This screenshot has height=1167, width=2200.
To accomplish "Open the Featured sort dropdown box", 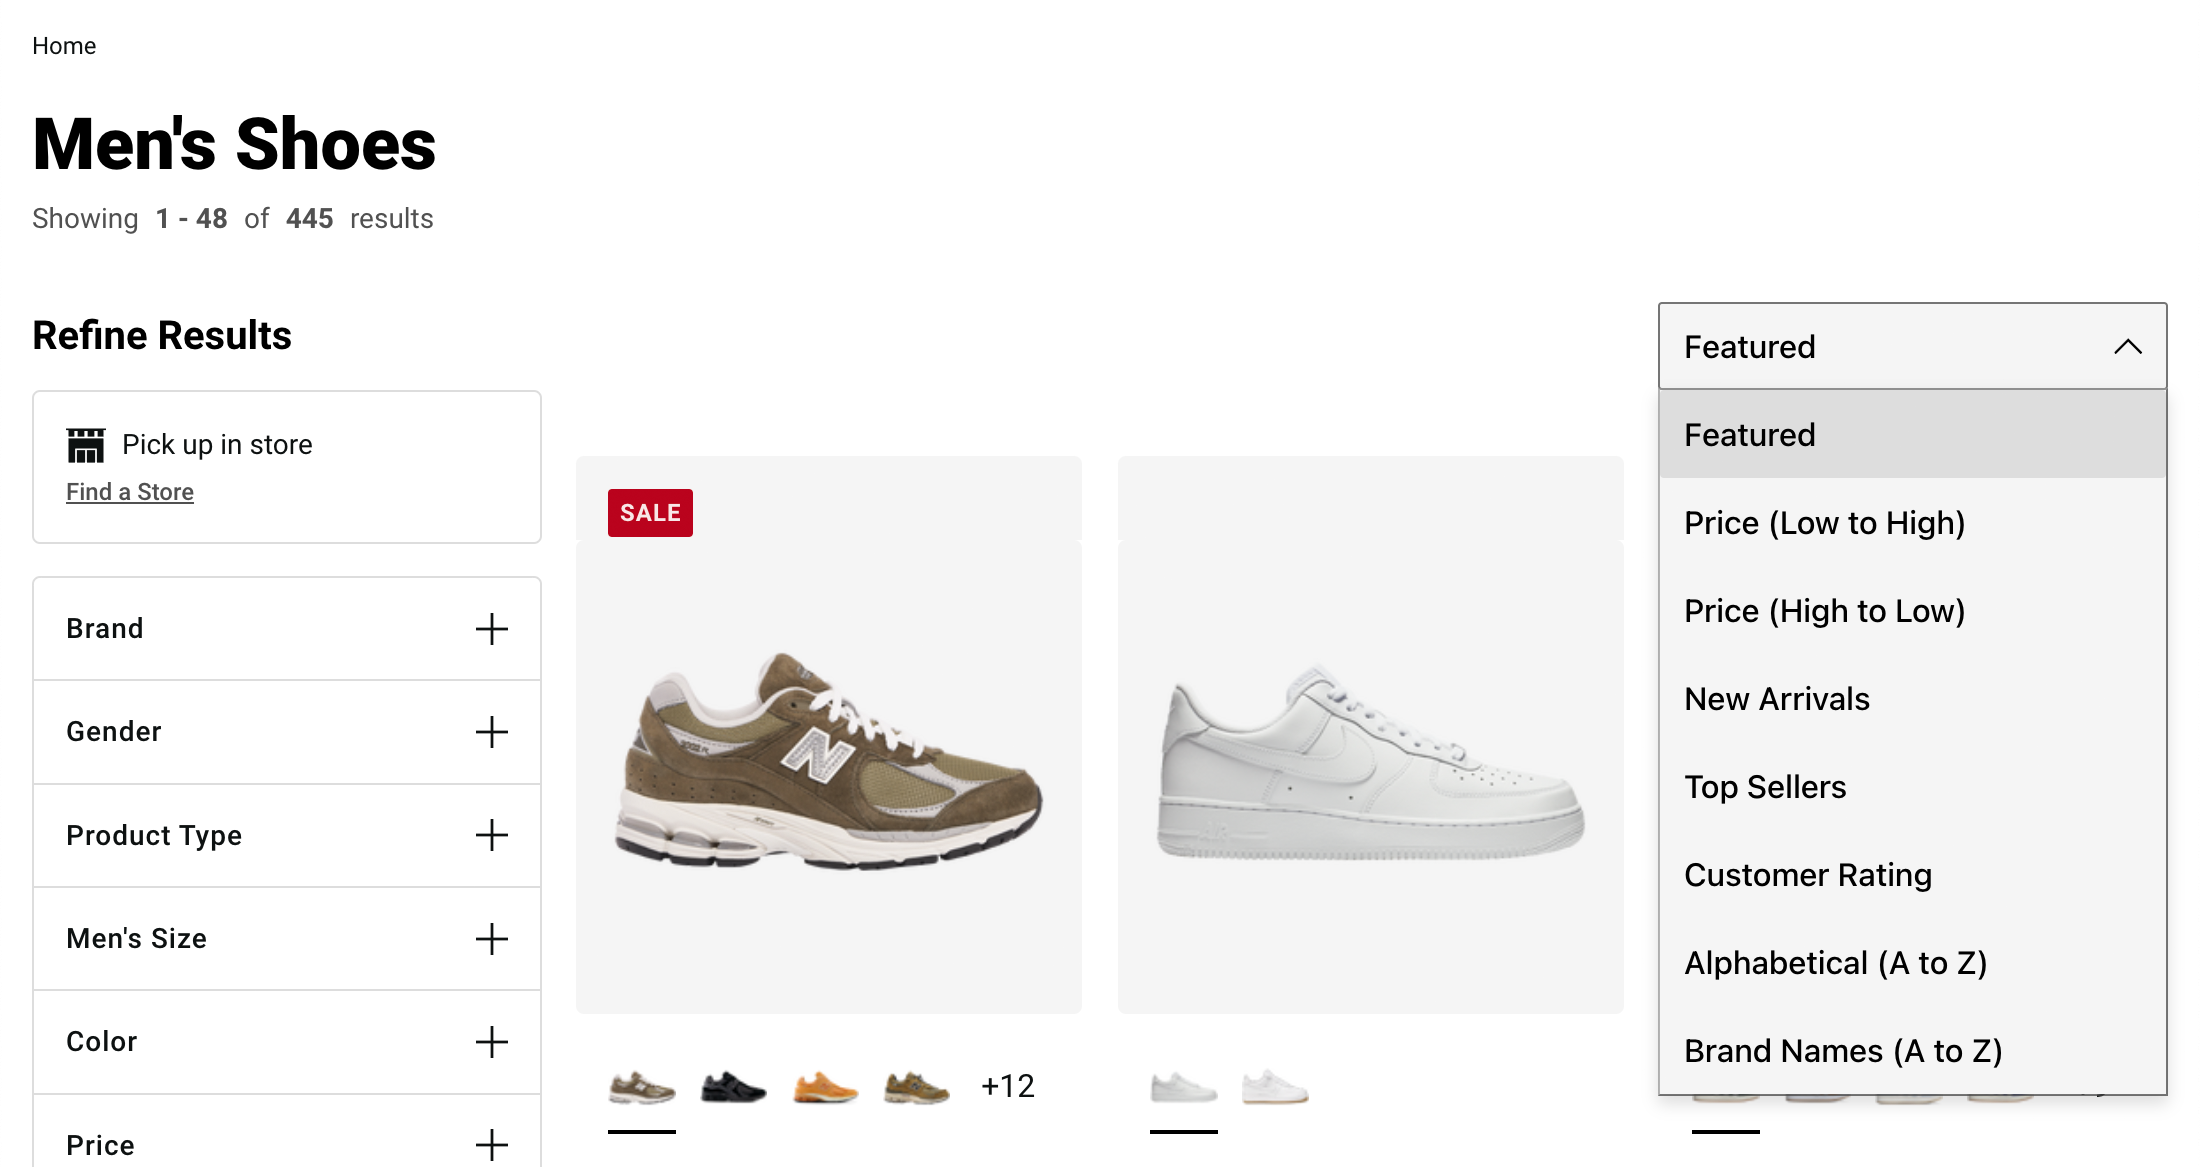I will 1912,346.
